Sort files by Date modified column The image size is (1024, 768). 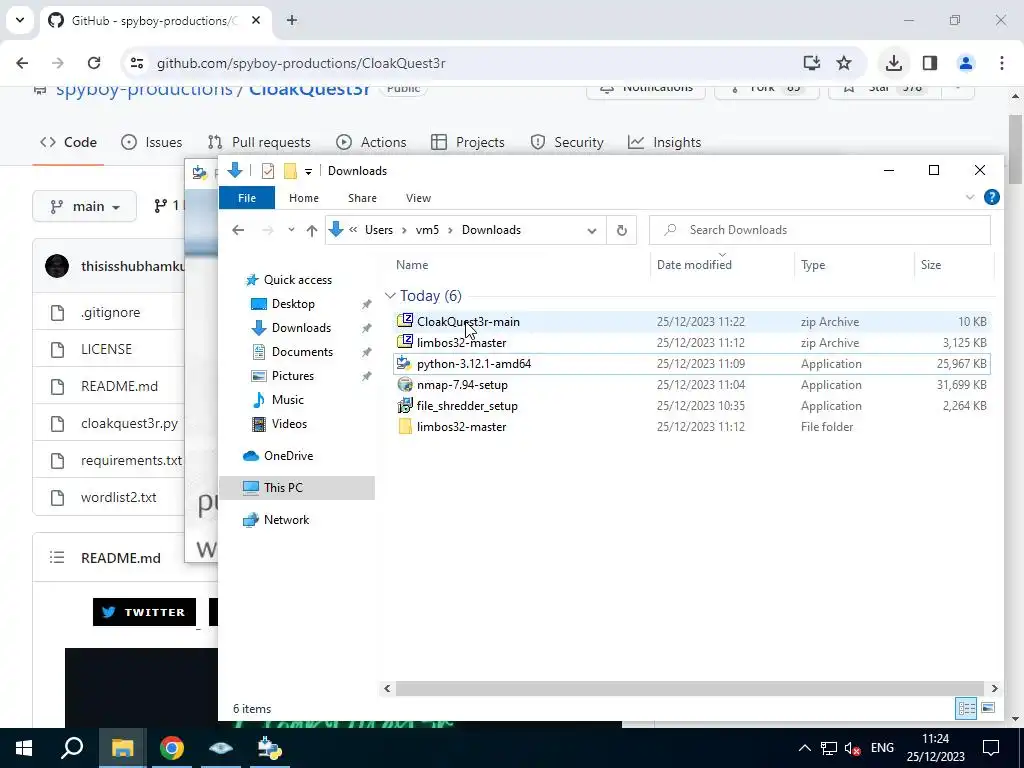coord(694,264)
